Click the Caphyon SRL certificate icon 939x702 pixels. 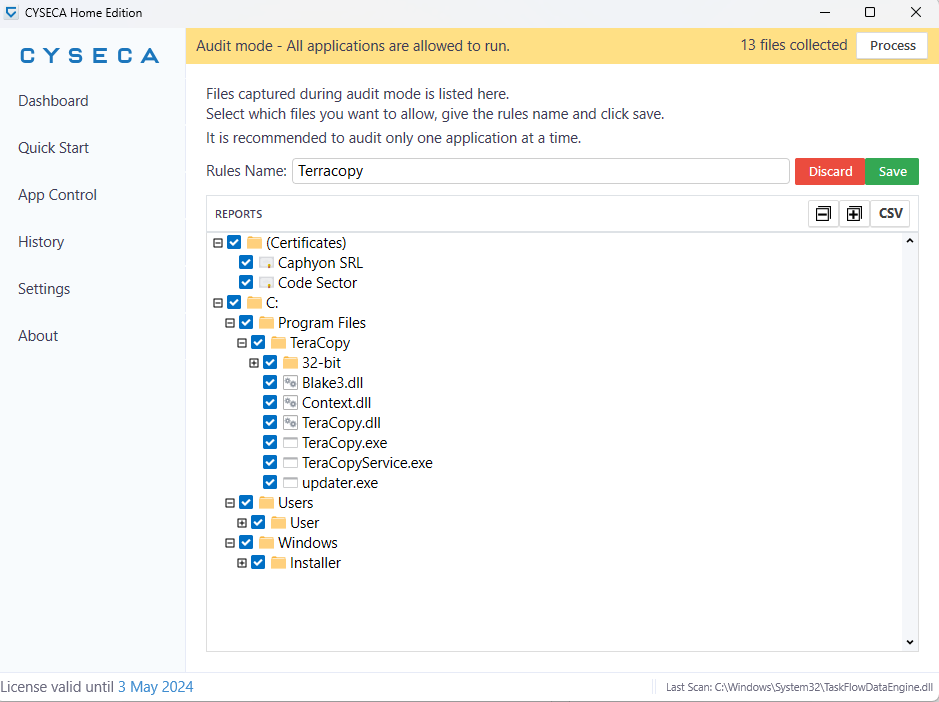coord(266,263)
